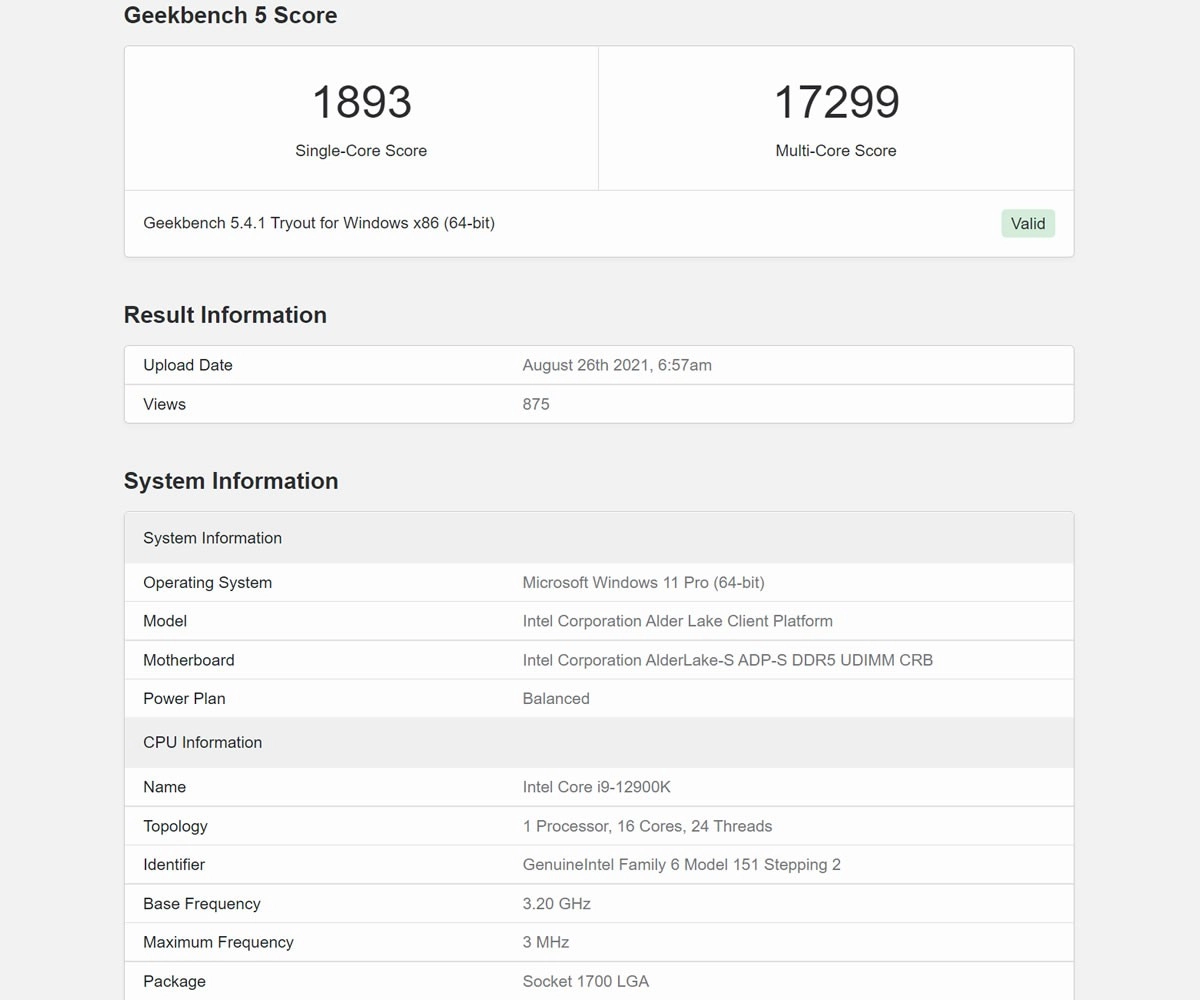This screenshot has height=1000, width=1200.
Task: Click 1 Processor, 16 Cores, 24 Threads
Action: pos(647,826)
